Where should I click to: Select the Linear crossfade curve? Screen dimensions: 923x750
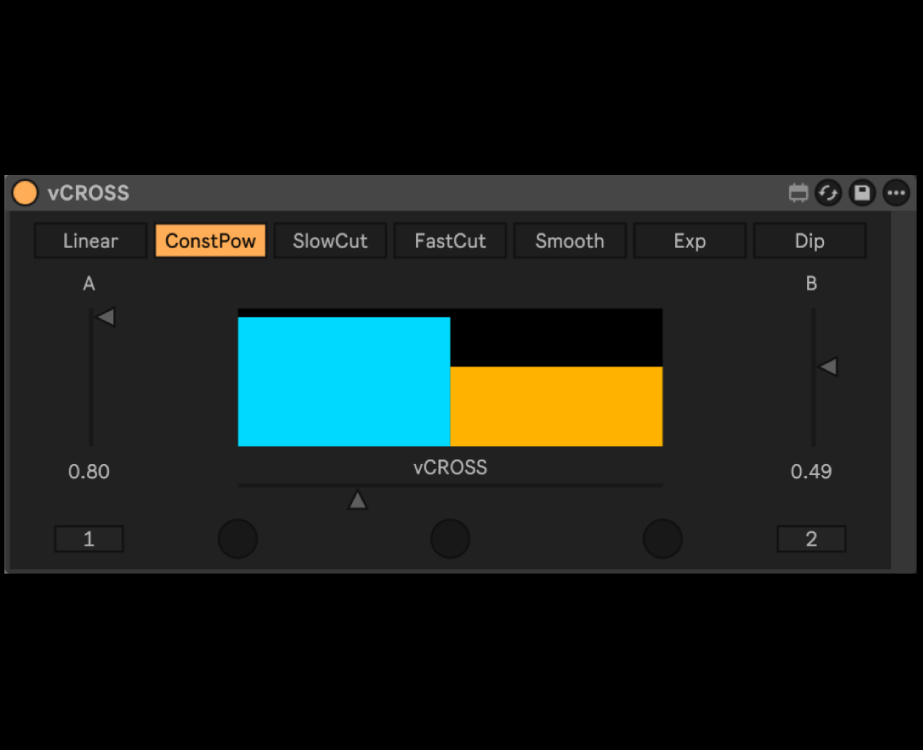90,241
